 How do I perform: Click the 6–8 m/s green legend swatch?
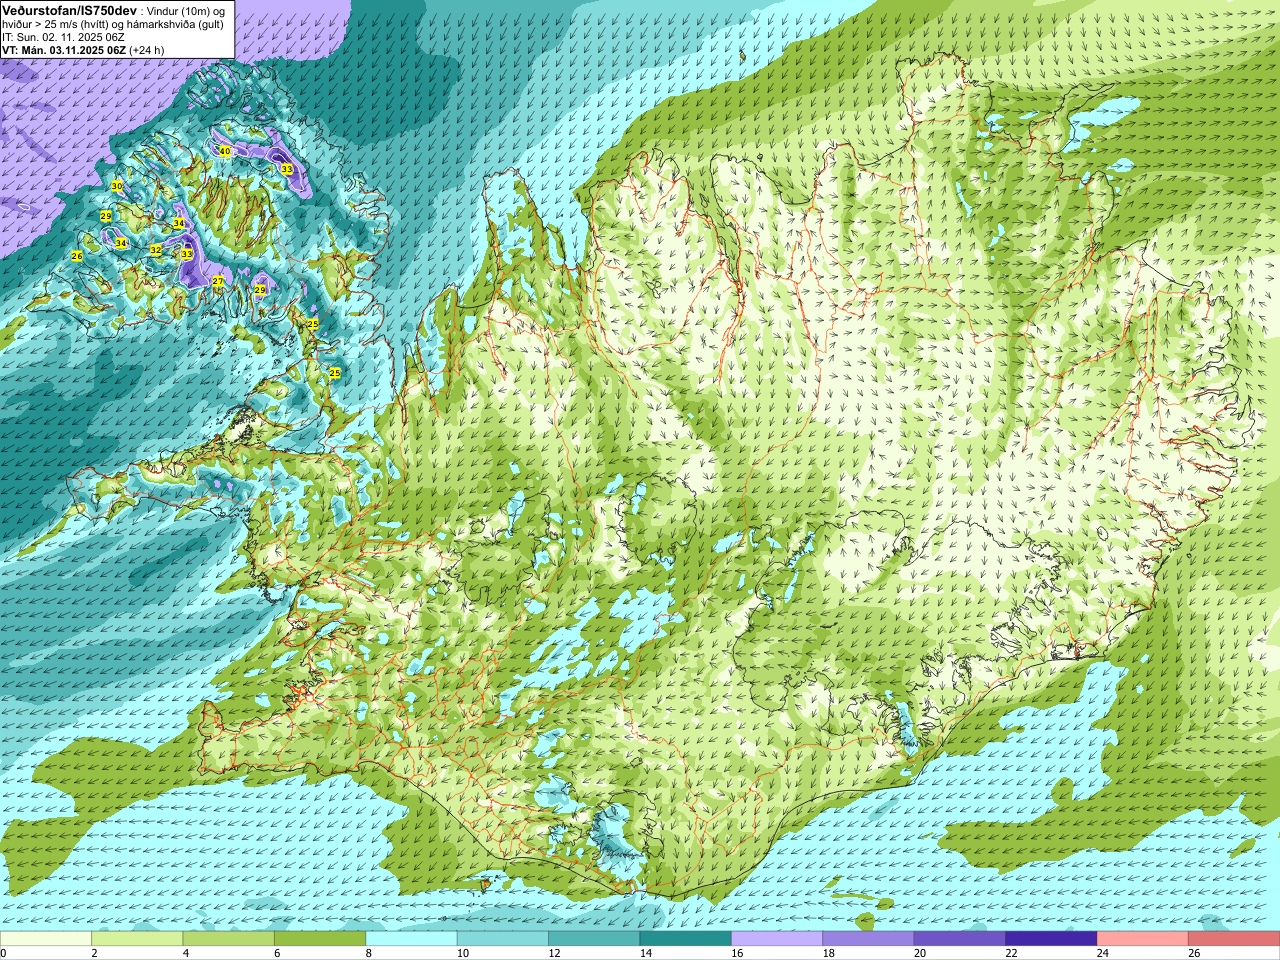point(320,939)
